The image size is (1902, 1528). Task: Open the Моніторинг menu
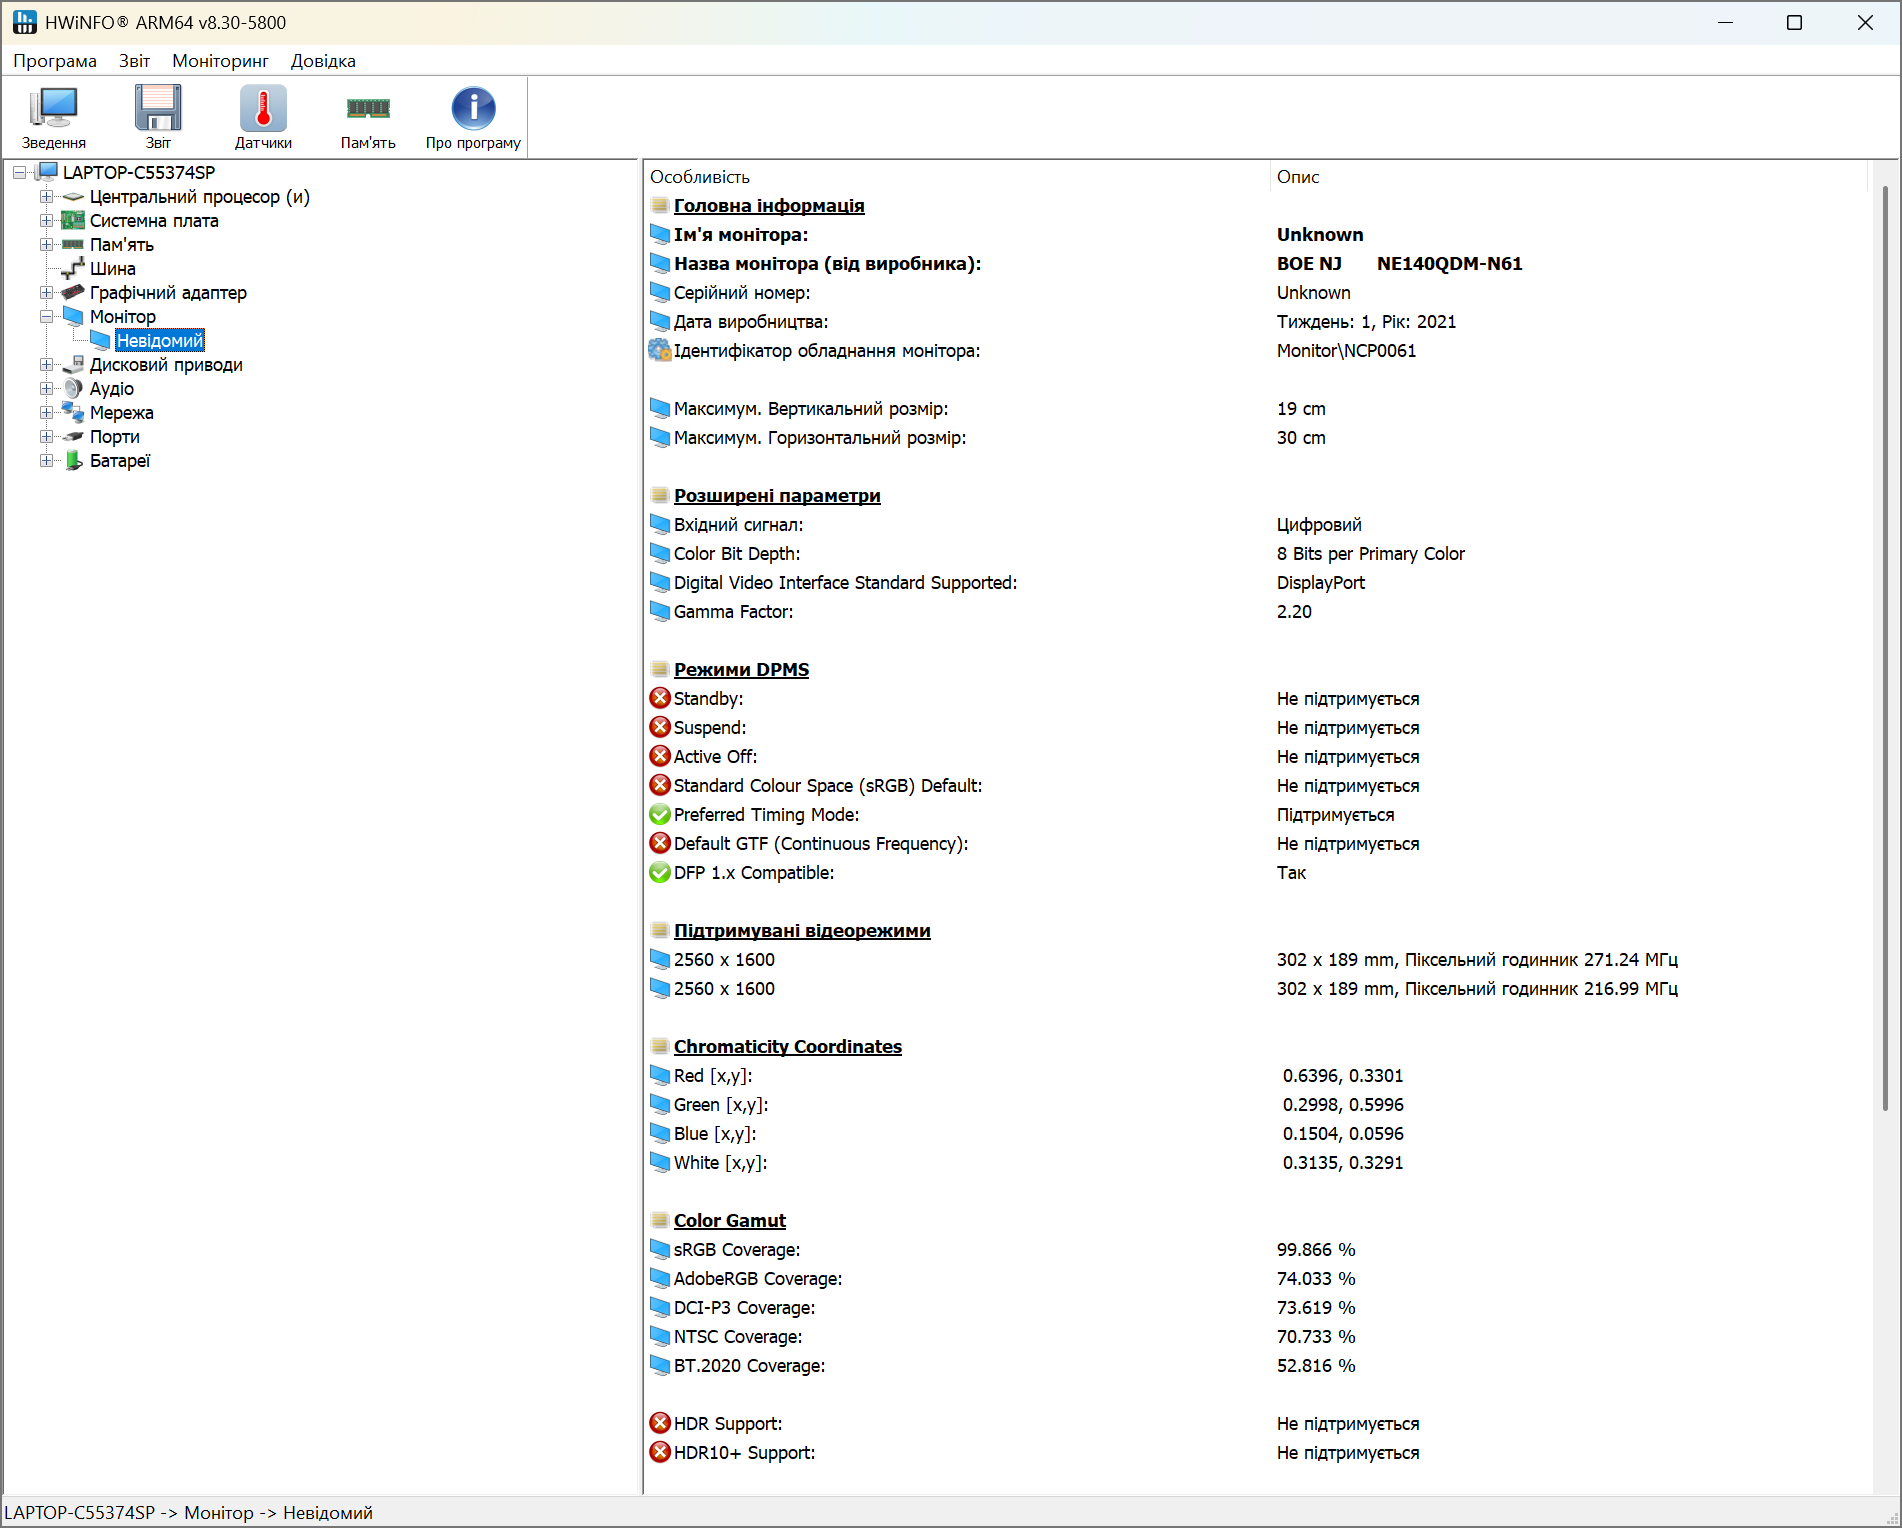[x=220, y=61]
